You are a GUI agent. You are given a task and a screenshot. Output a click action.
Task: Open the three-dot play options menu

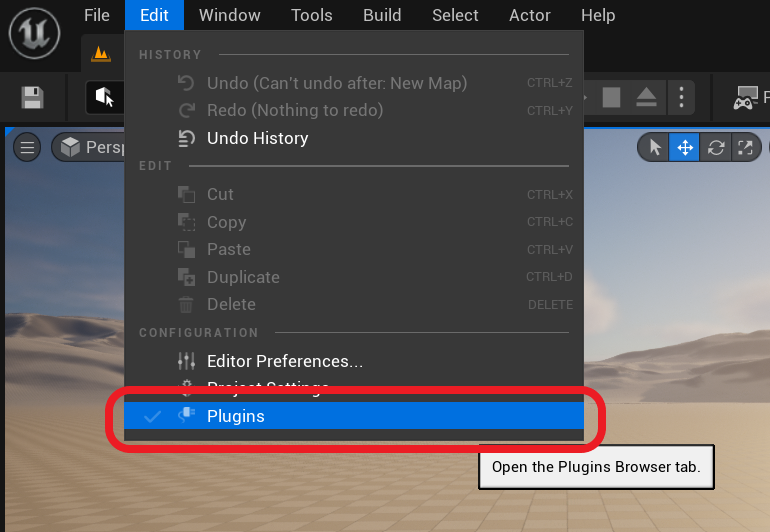coord(681,97)
